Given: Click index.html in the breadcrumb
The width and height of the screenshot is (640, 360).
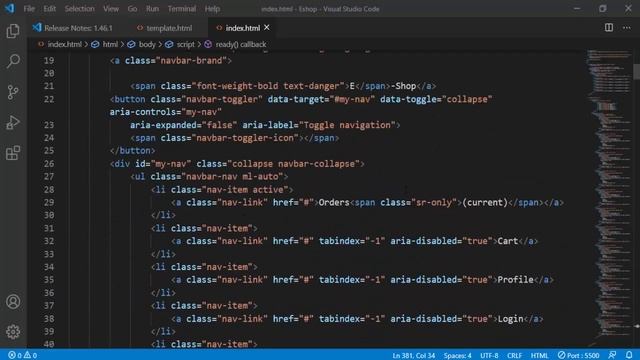Looking at the screenshot, I should point(64,44).
